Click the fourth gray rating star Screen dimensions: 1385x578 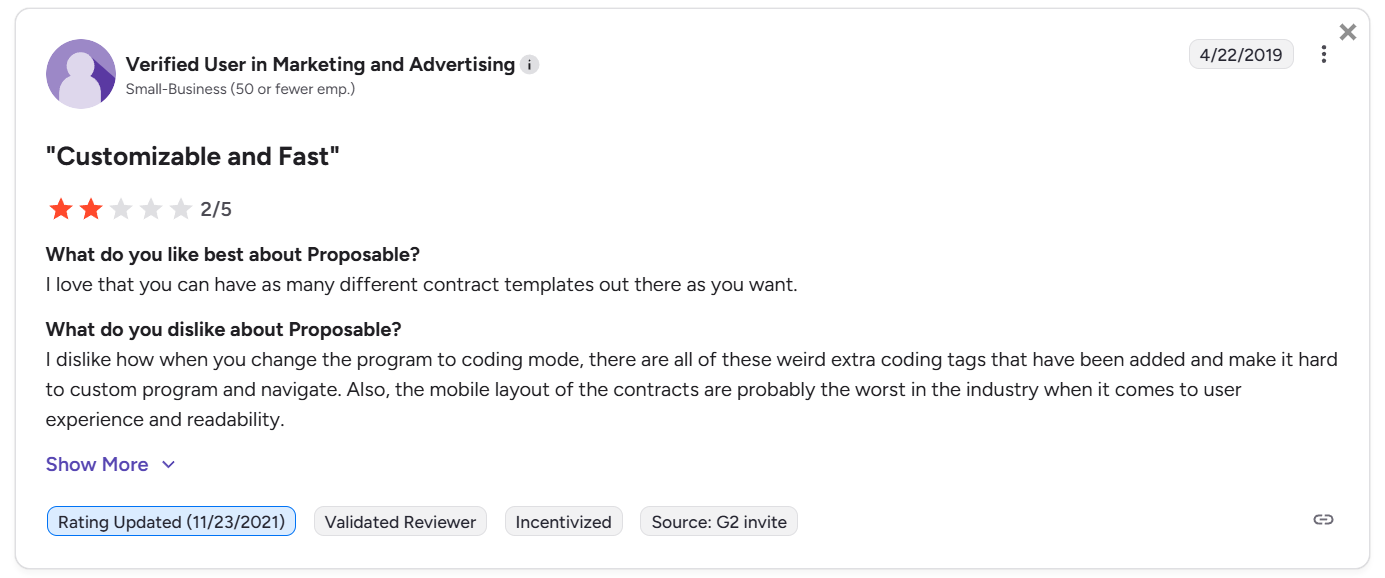(x=151, y=209)
